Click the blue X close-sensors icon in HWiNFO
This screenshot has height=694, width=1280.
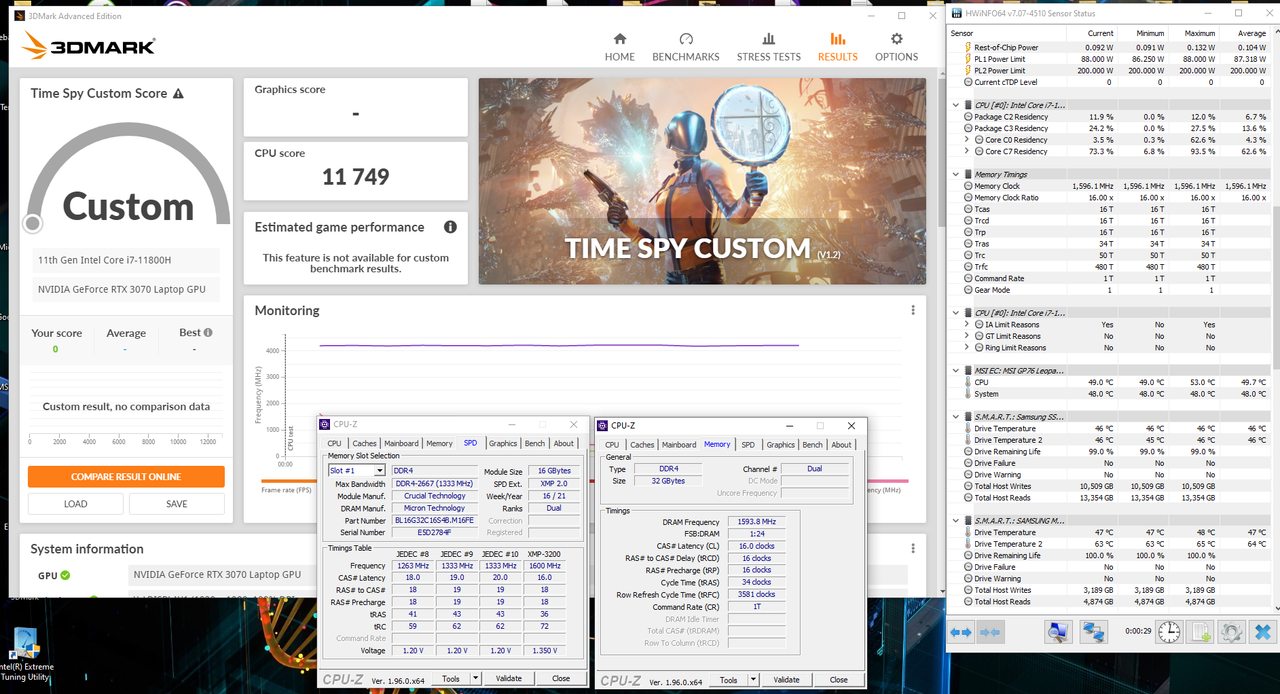1262,632
